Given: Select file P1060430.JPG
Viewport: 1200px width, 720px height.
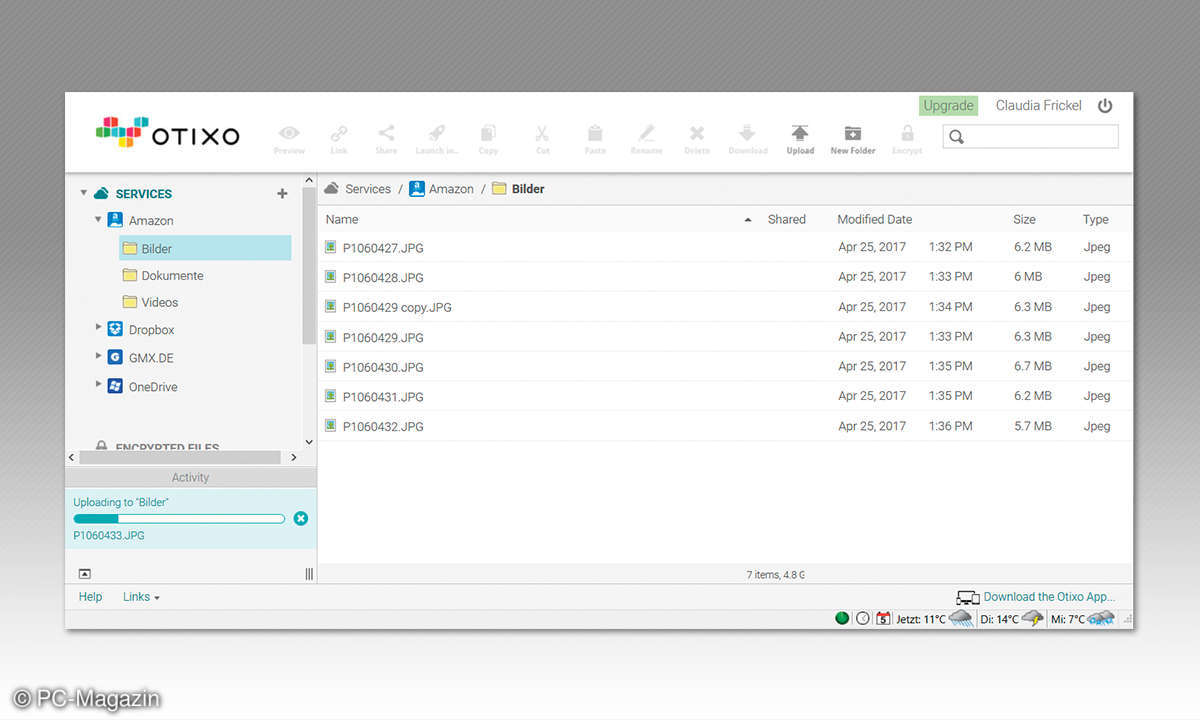Looking at the screenshot, I should (383, 367).
